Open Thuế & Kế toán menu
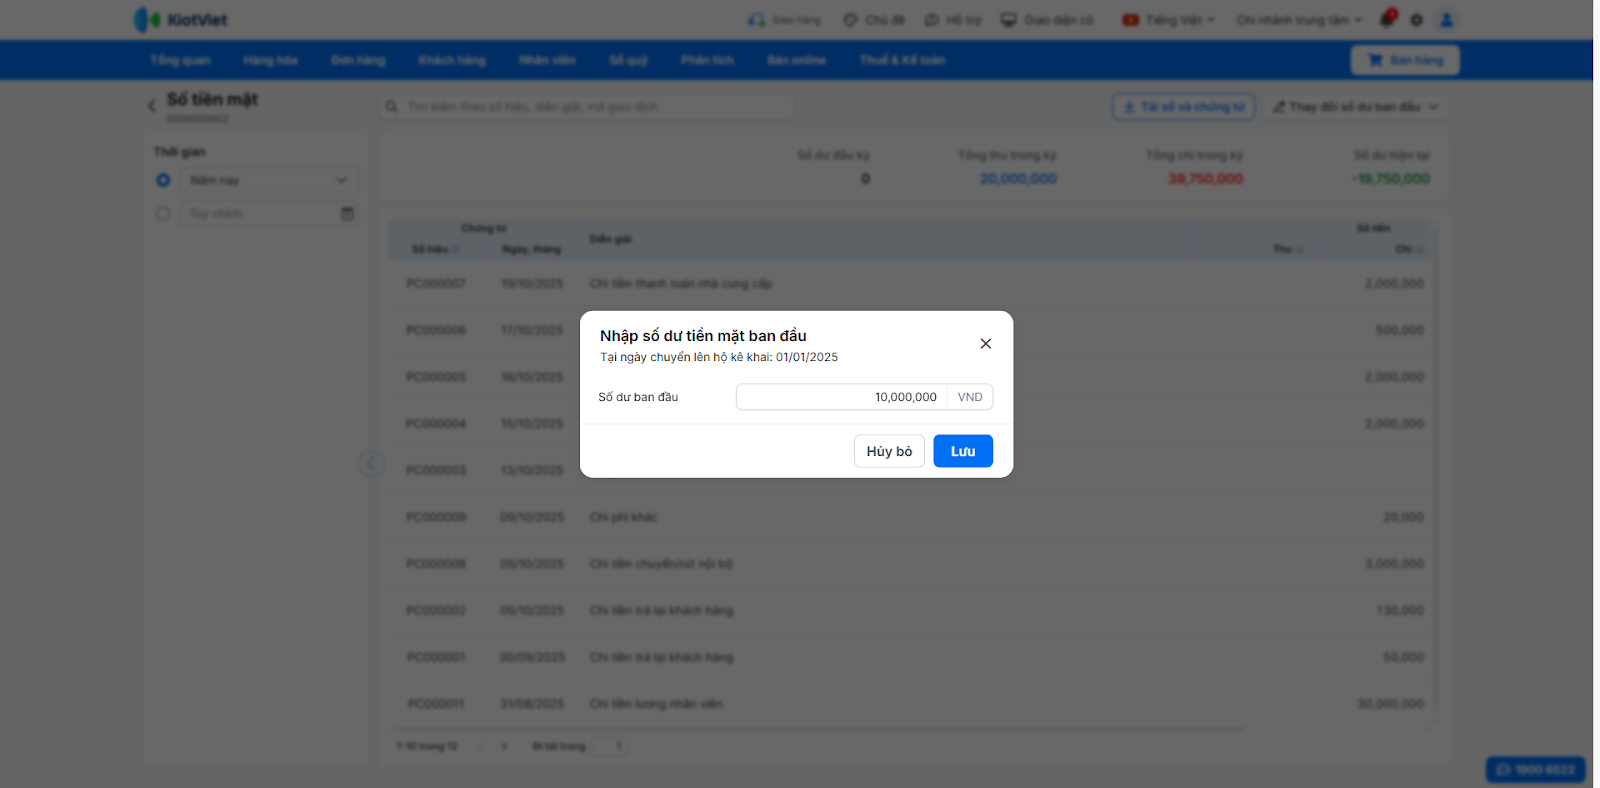This screenshot has height=788, width=1600. click(902, 60)
